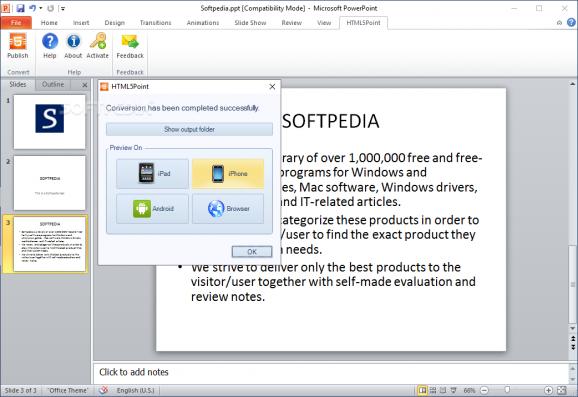Switch to the Slides pane tab
The image size is (578, 397).
(18, 84)
